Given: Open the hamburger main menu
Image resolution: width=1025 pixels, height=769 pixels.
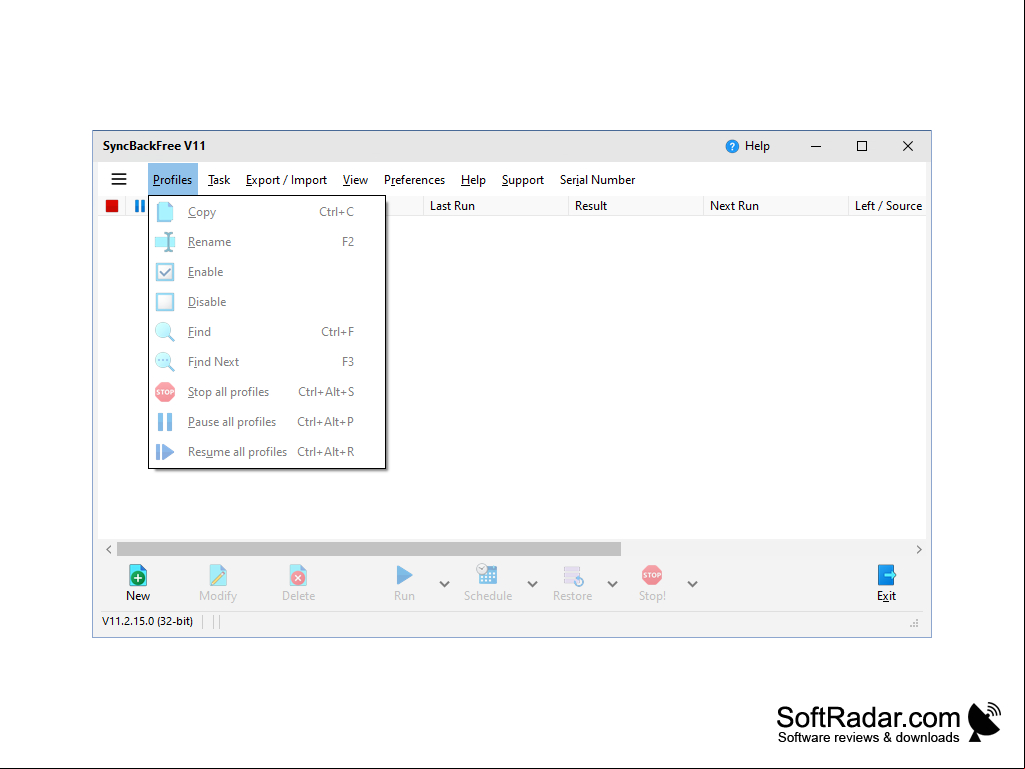Looking at the screenshot, I should (119, 179).
